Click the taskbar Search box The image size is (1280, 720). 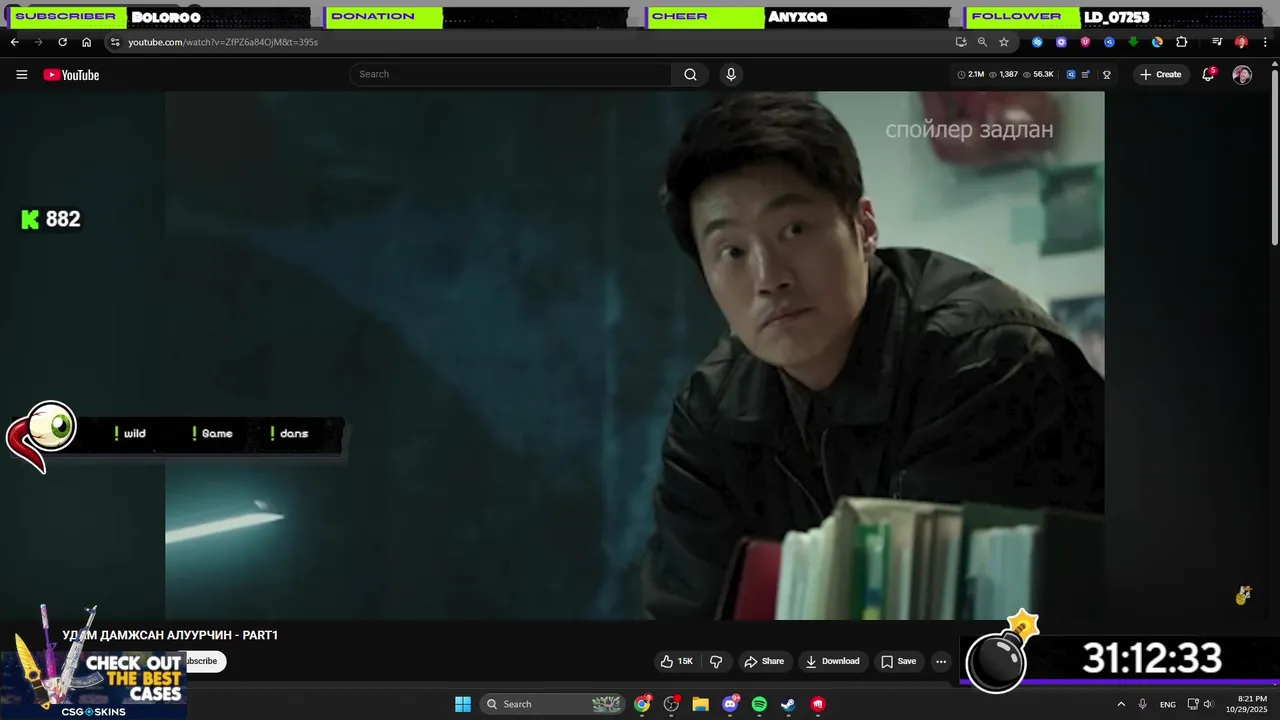[x=552, y=704]
